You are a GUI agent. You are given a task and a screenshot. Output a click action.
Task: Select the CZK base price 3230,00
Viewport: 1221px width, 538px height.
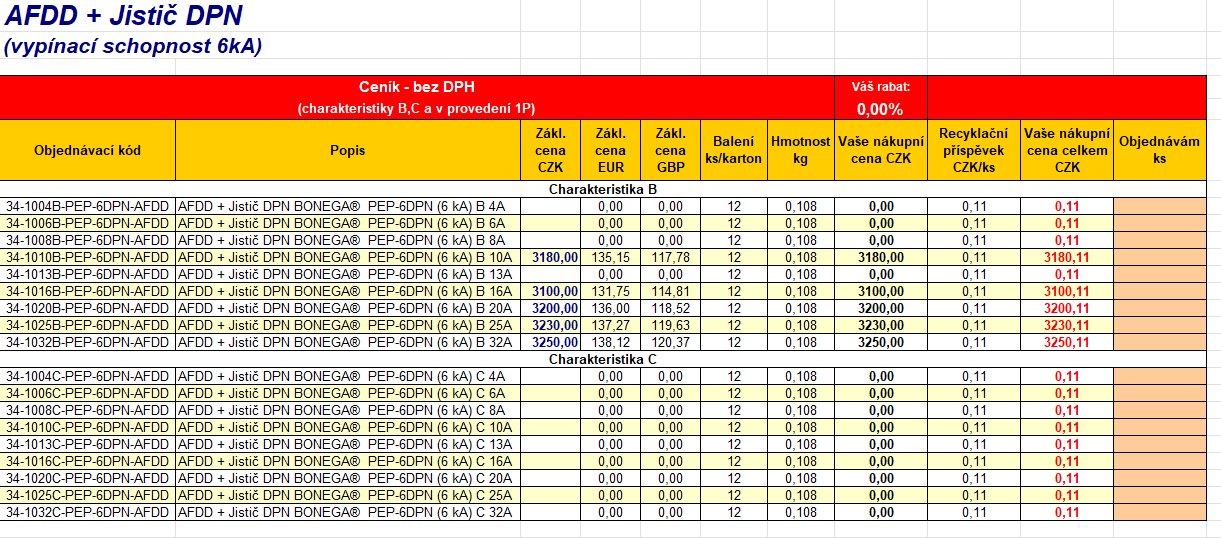pos(550,325)
